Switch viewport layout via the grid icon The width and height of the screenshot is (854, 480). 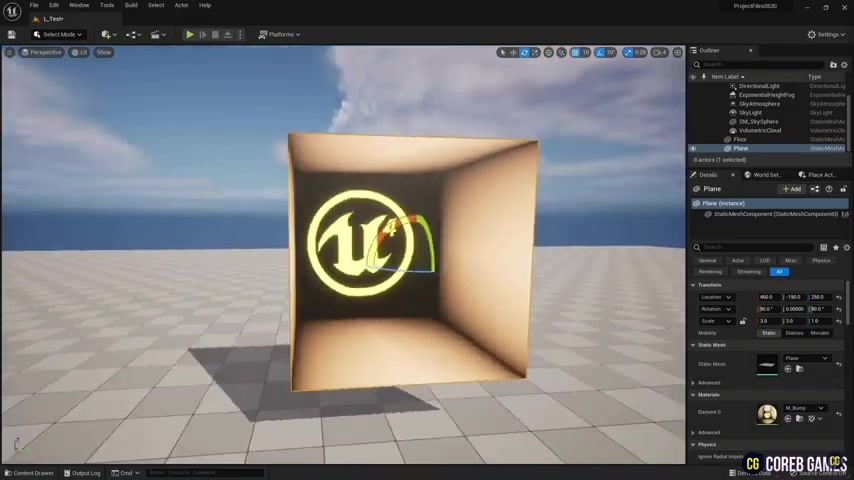[x=678, y=52]
